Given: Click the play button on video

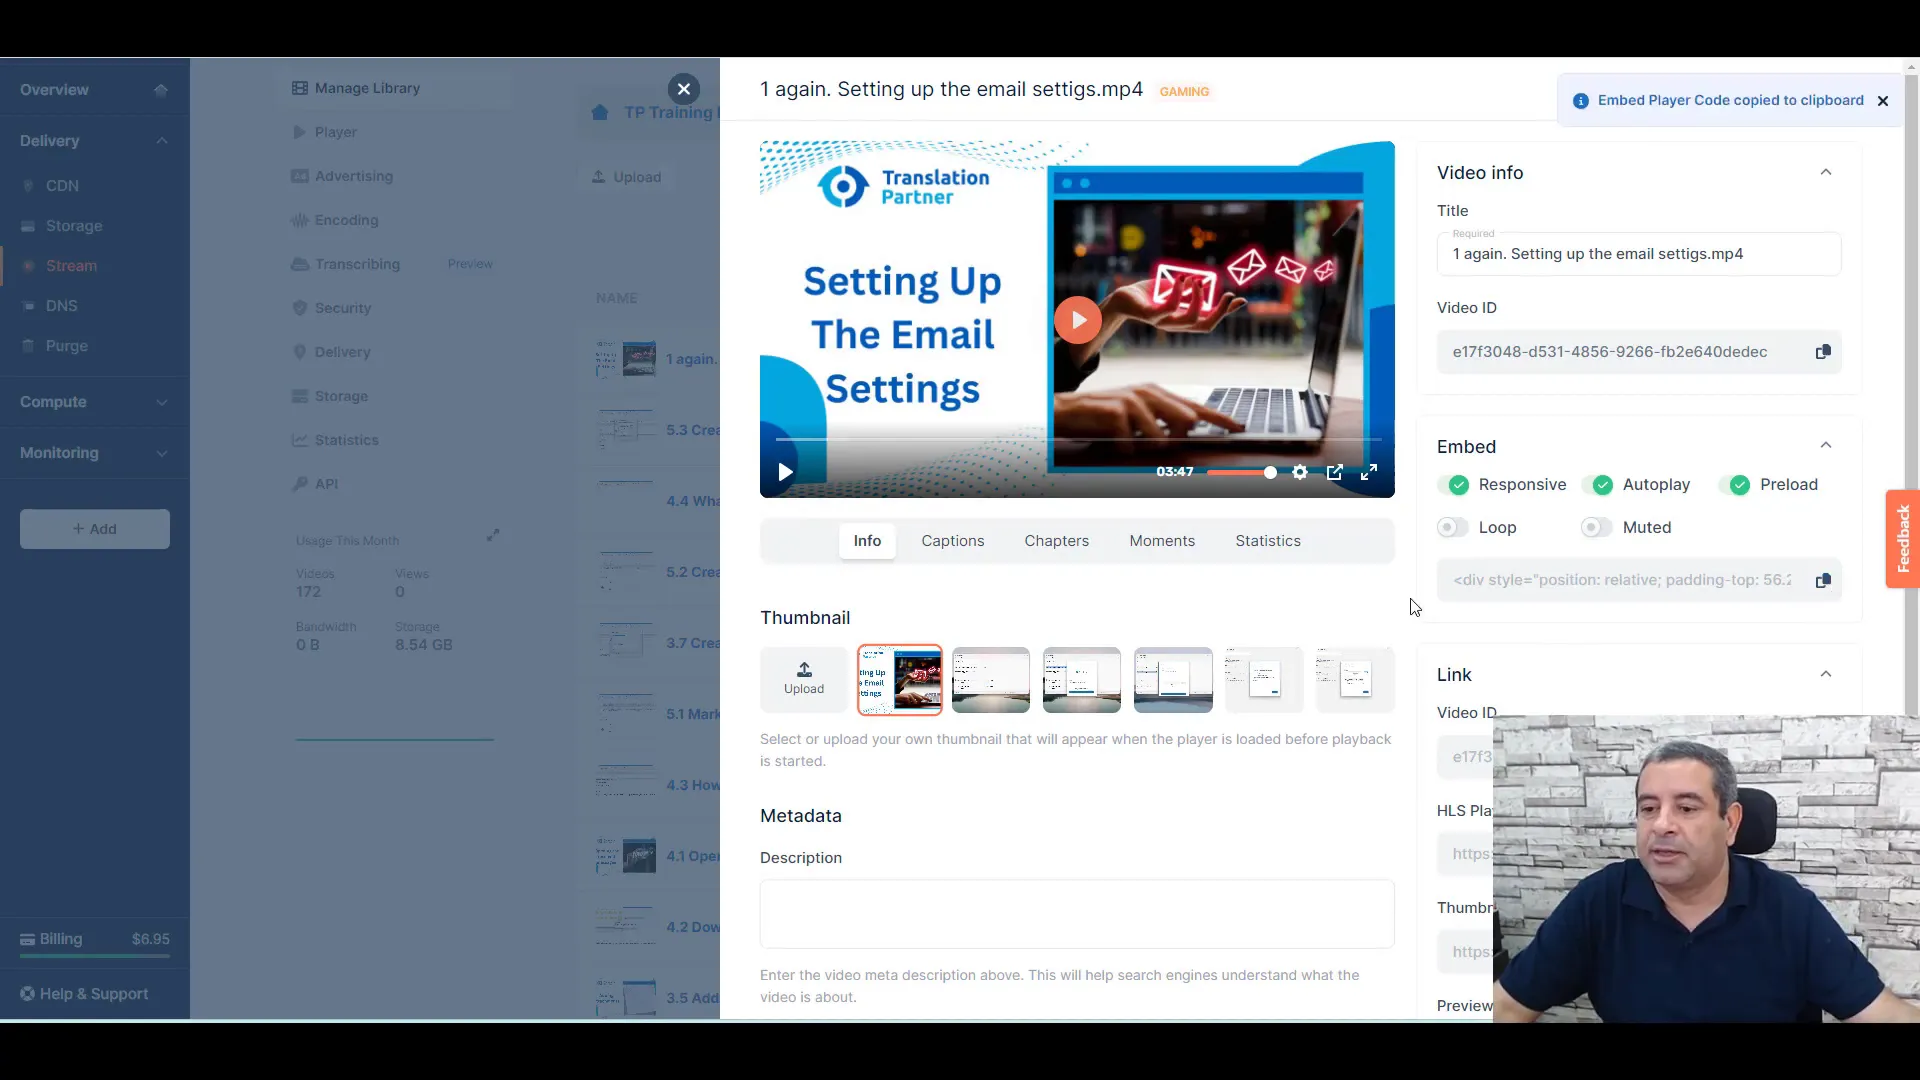Looking at the screenshot, I should coord(1077,320).
